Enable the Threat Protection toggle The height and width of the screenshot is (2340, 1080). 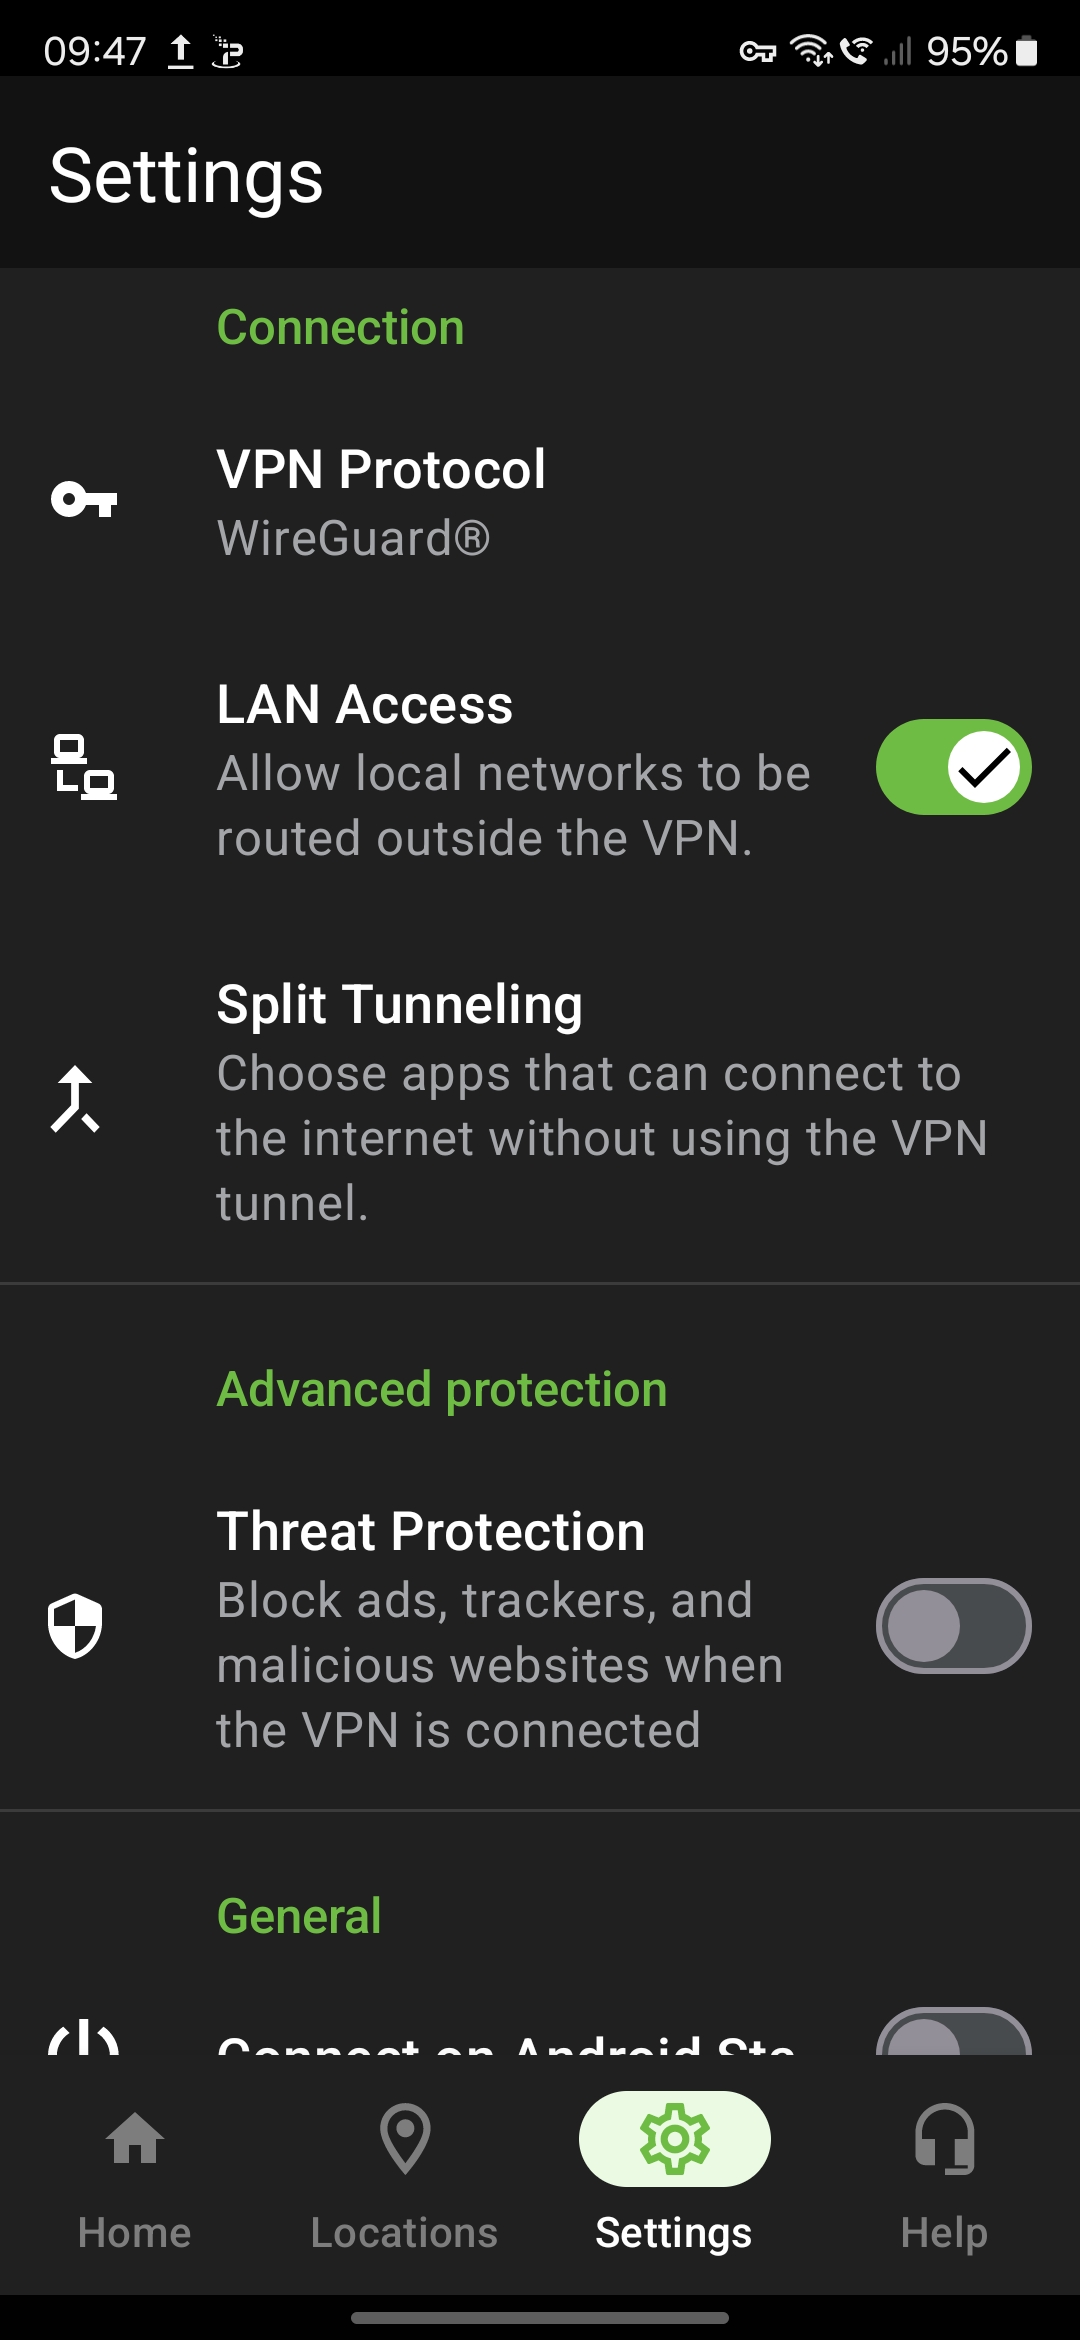pos(953,1626)
